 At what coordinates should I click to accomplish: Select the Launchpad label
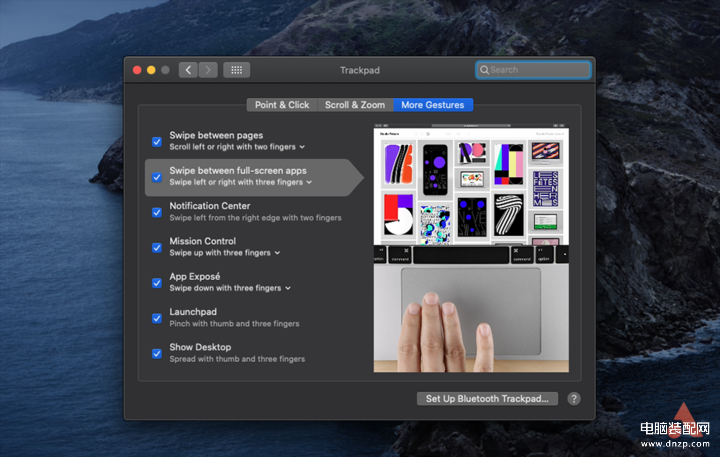(193, 311)
